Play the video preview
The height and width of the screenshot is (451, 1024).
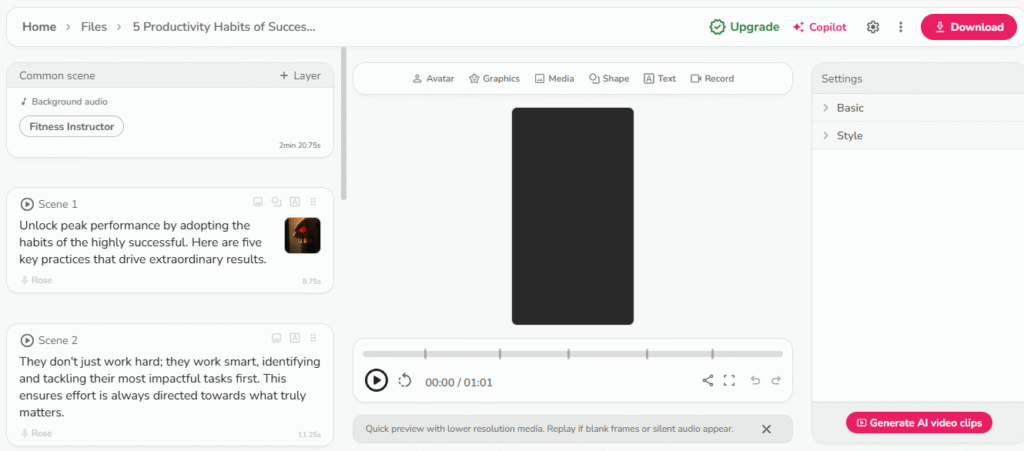pyautogui.click(x=376, y=380)
